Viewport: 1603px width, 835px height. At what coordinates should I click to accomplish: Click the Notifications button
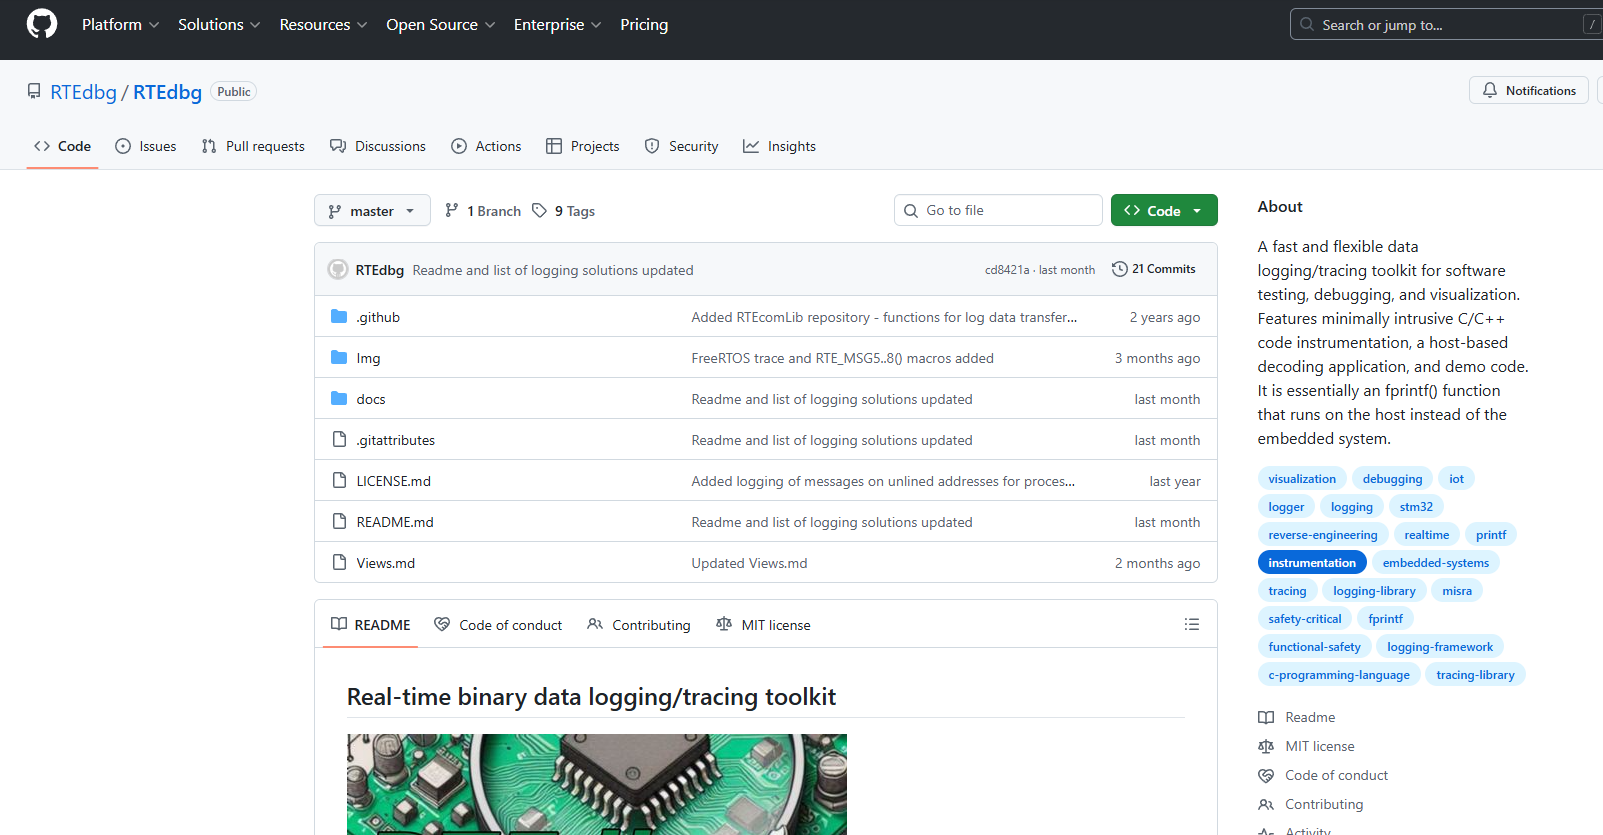(1529, 90)
